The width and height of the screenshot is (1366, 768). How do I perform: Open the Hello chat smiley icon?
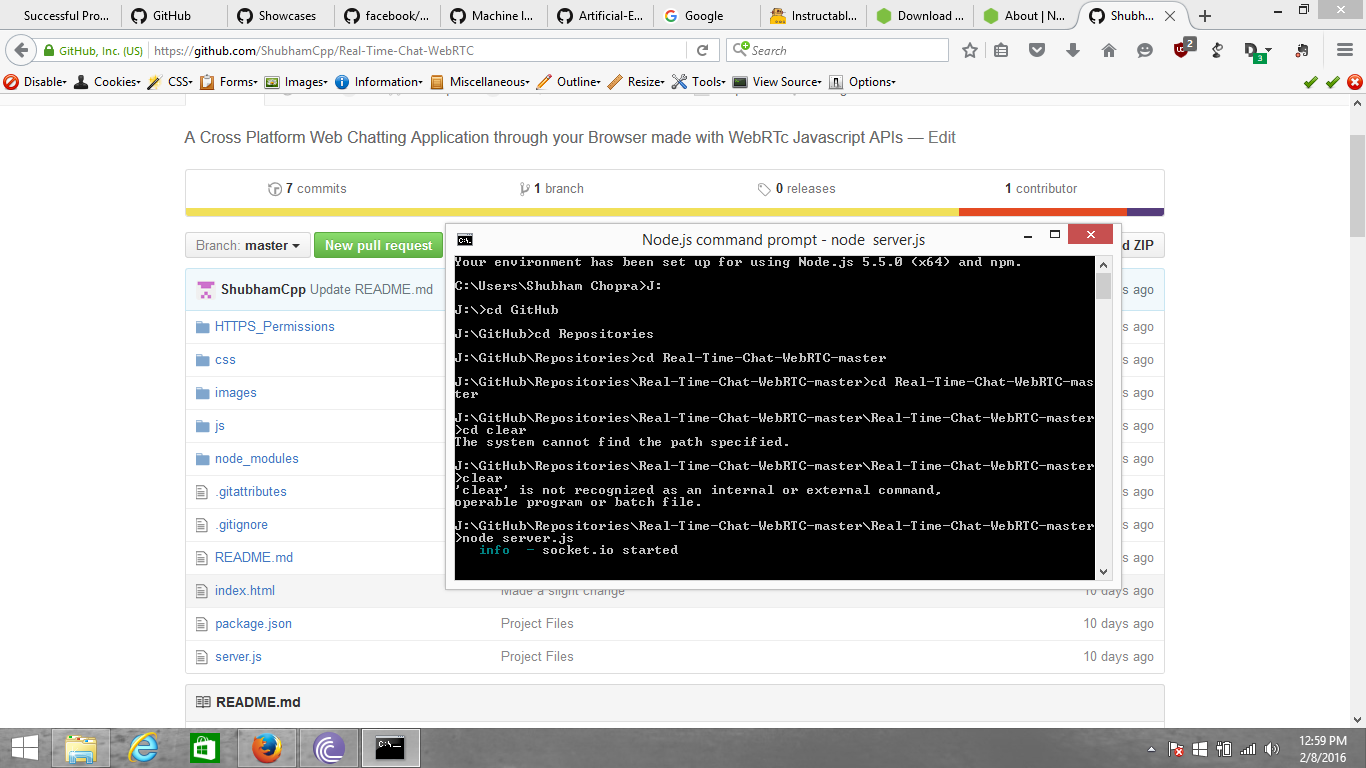(1145, 50)
